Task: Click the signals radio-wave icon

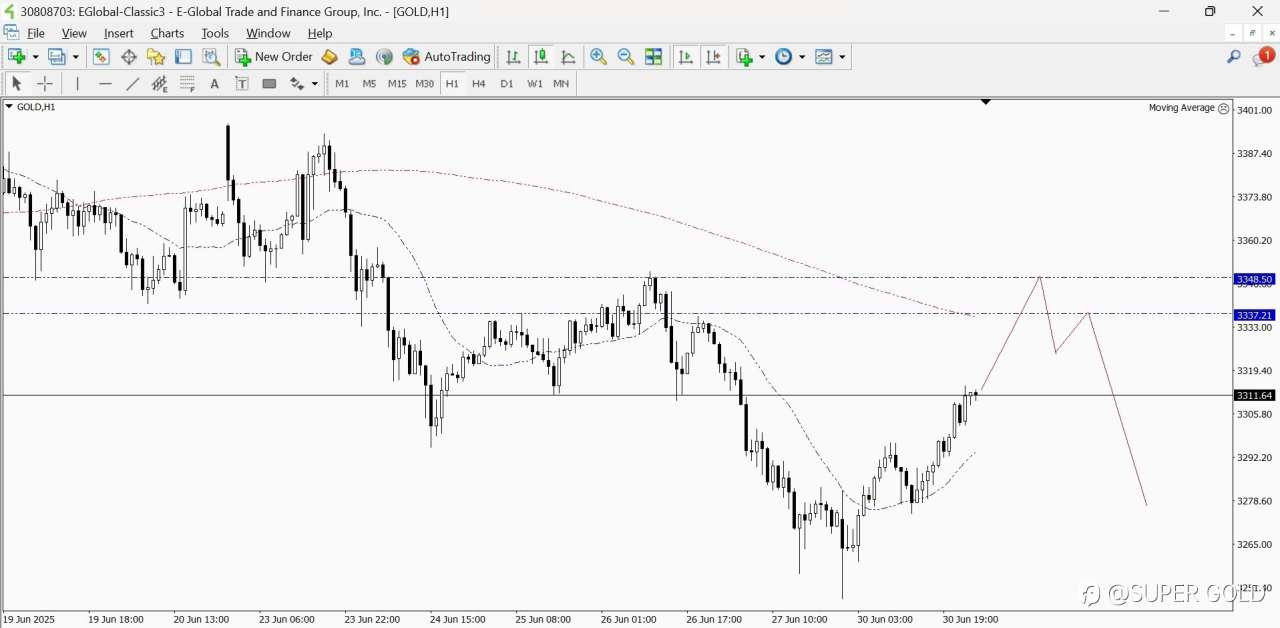Action: [385, 57]
